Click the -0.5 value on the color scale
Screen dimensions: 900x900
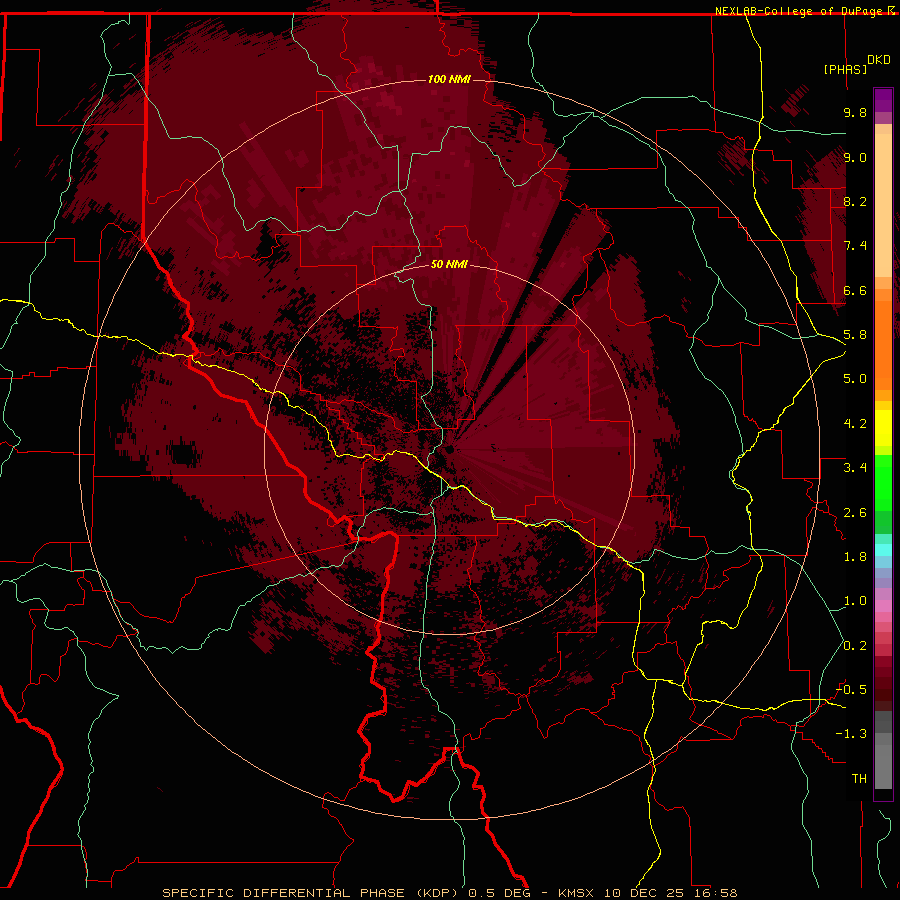tap(851, 690)
